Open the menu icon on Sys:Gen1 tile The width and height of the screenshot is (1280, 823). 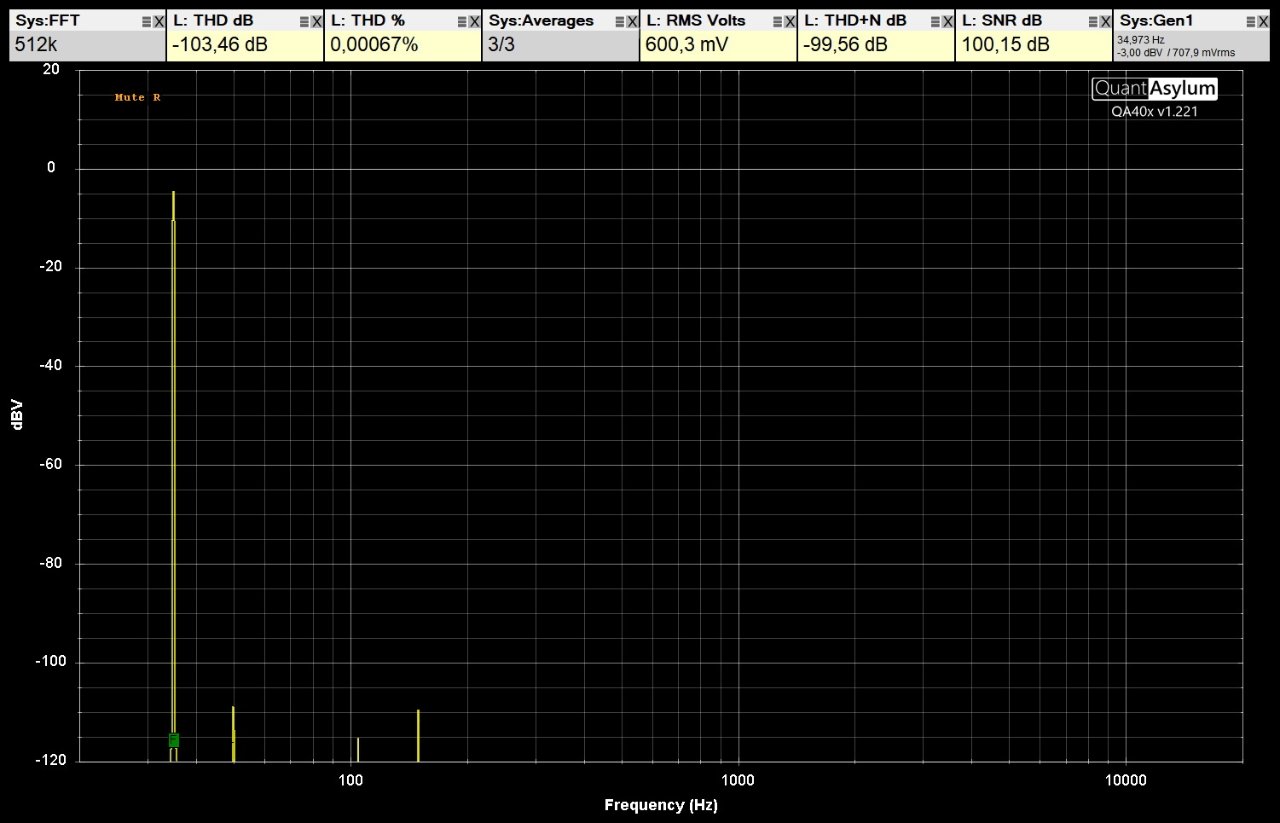pos(1252,21)
